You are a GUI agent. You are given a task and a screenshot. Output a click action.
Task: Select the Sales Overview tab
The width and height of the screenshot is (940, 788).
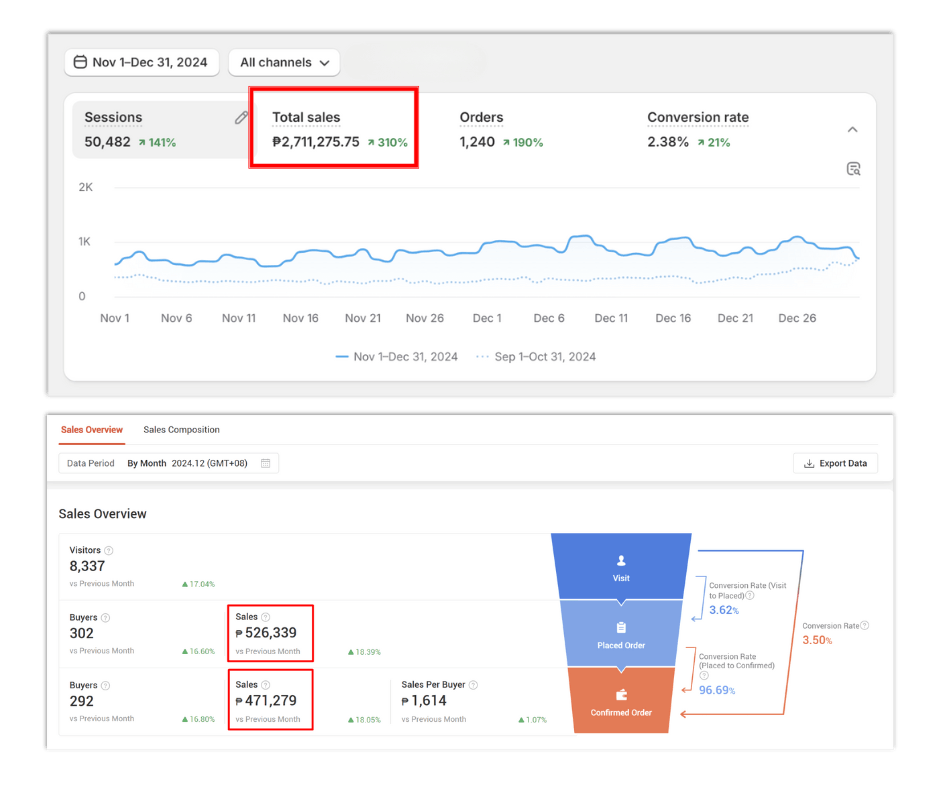92,430
